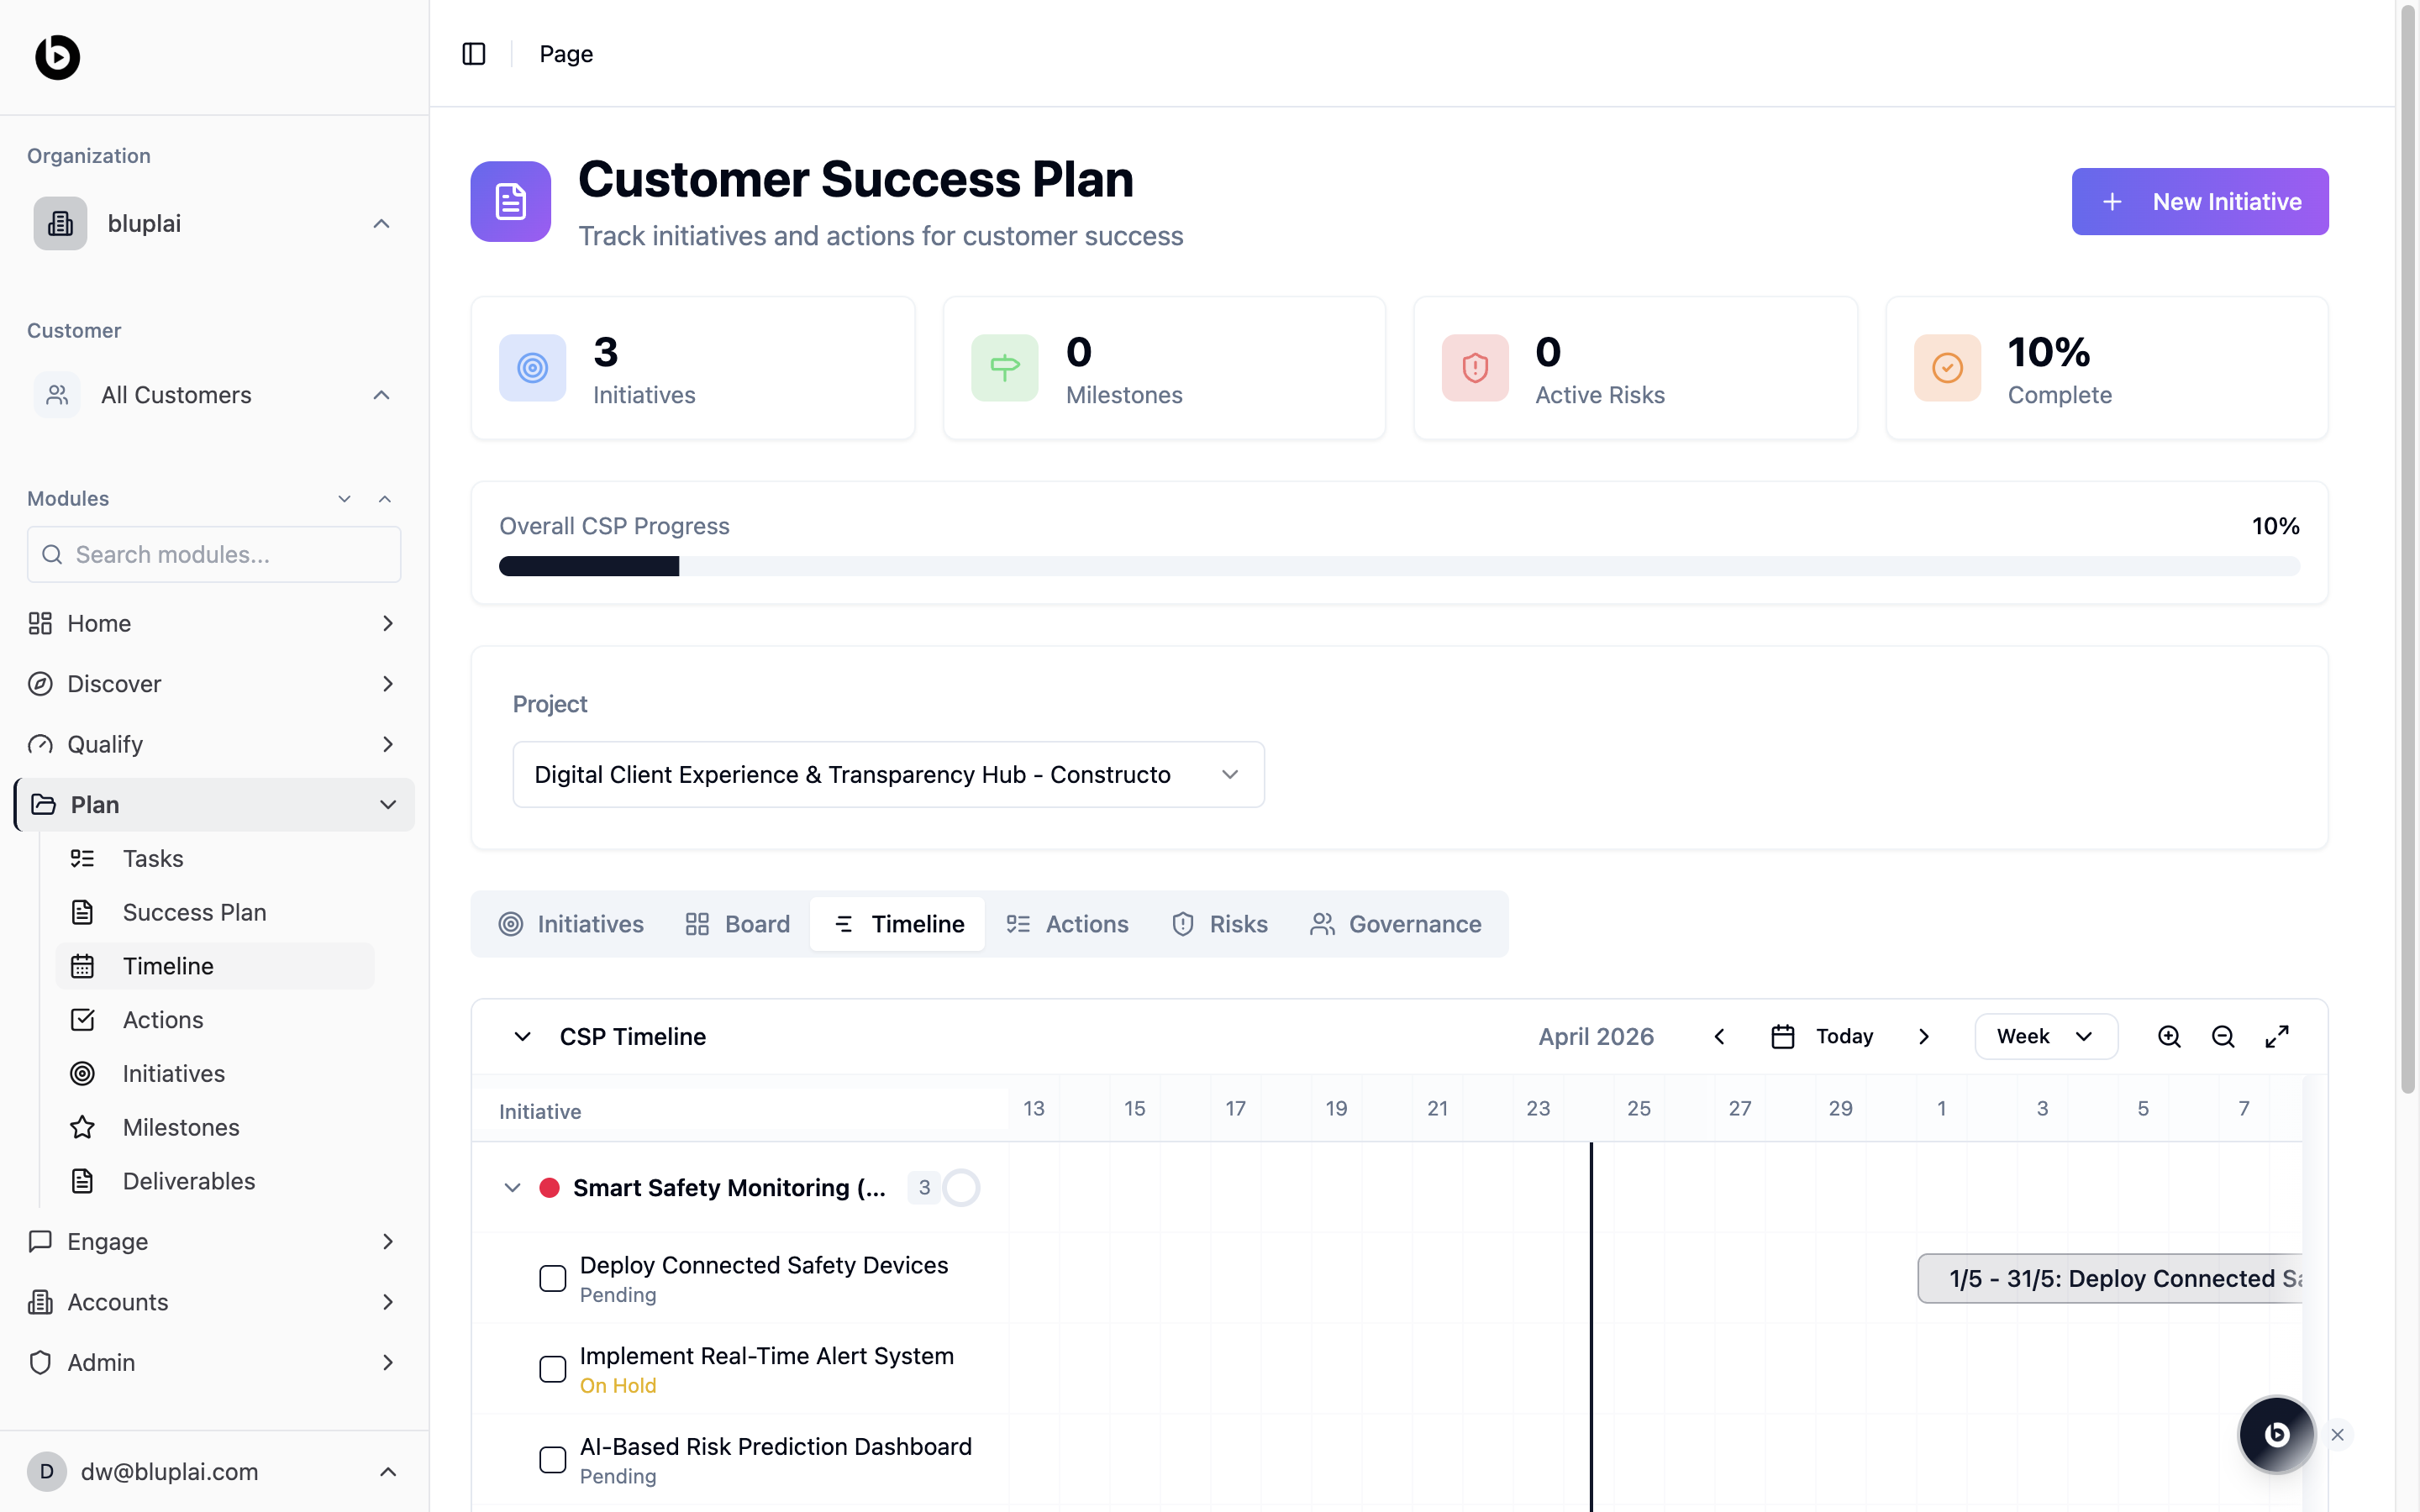
Task: Expand timeline to fullscreen view
Action: 2277,1037
